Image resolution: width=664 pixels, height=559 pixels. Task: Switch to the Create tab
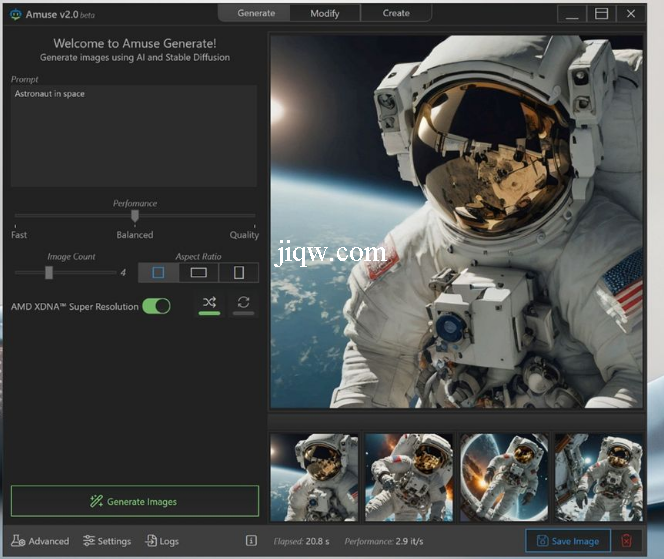click(396, 13)
